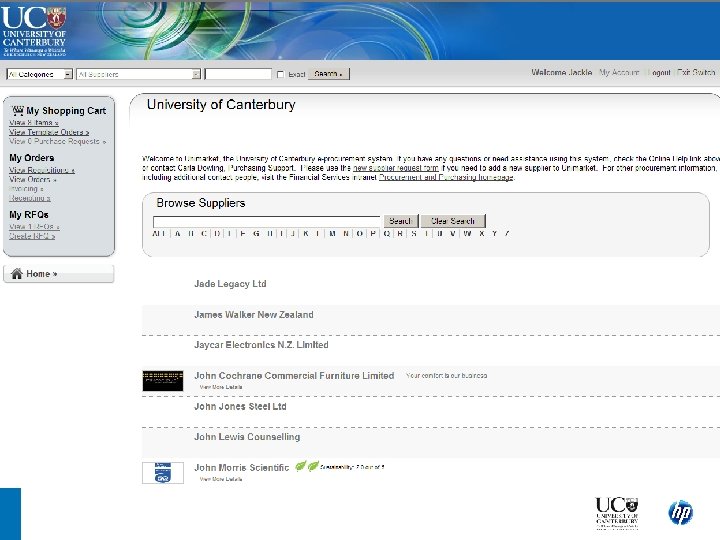Open View 8 Items in shopping cart
The height and width of the screenshot is (540, 720).
click(34, 123)
